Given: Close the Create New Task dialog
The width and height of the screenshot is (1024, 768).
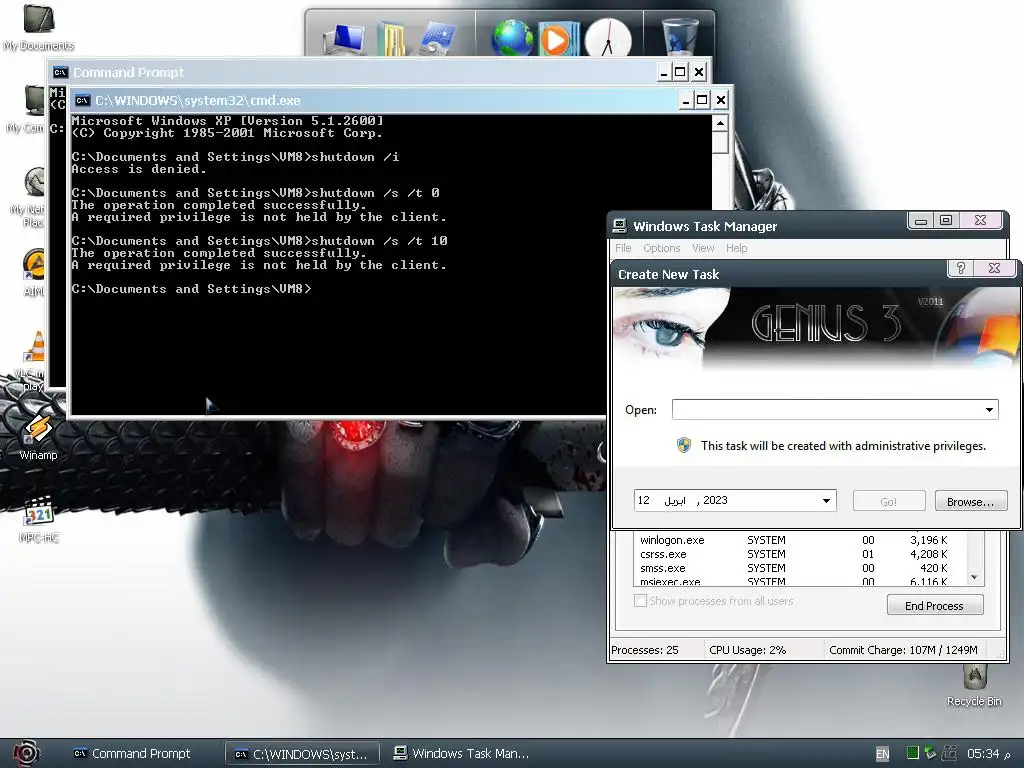Looking at the screenshot, I should 994,268.
